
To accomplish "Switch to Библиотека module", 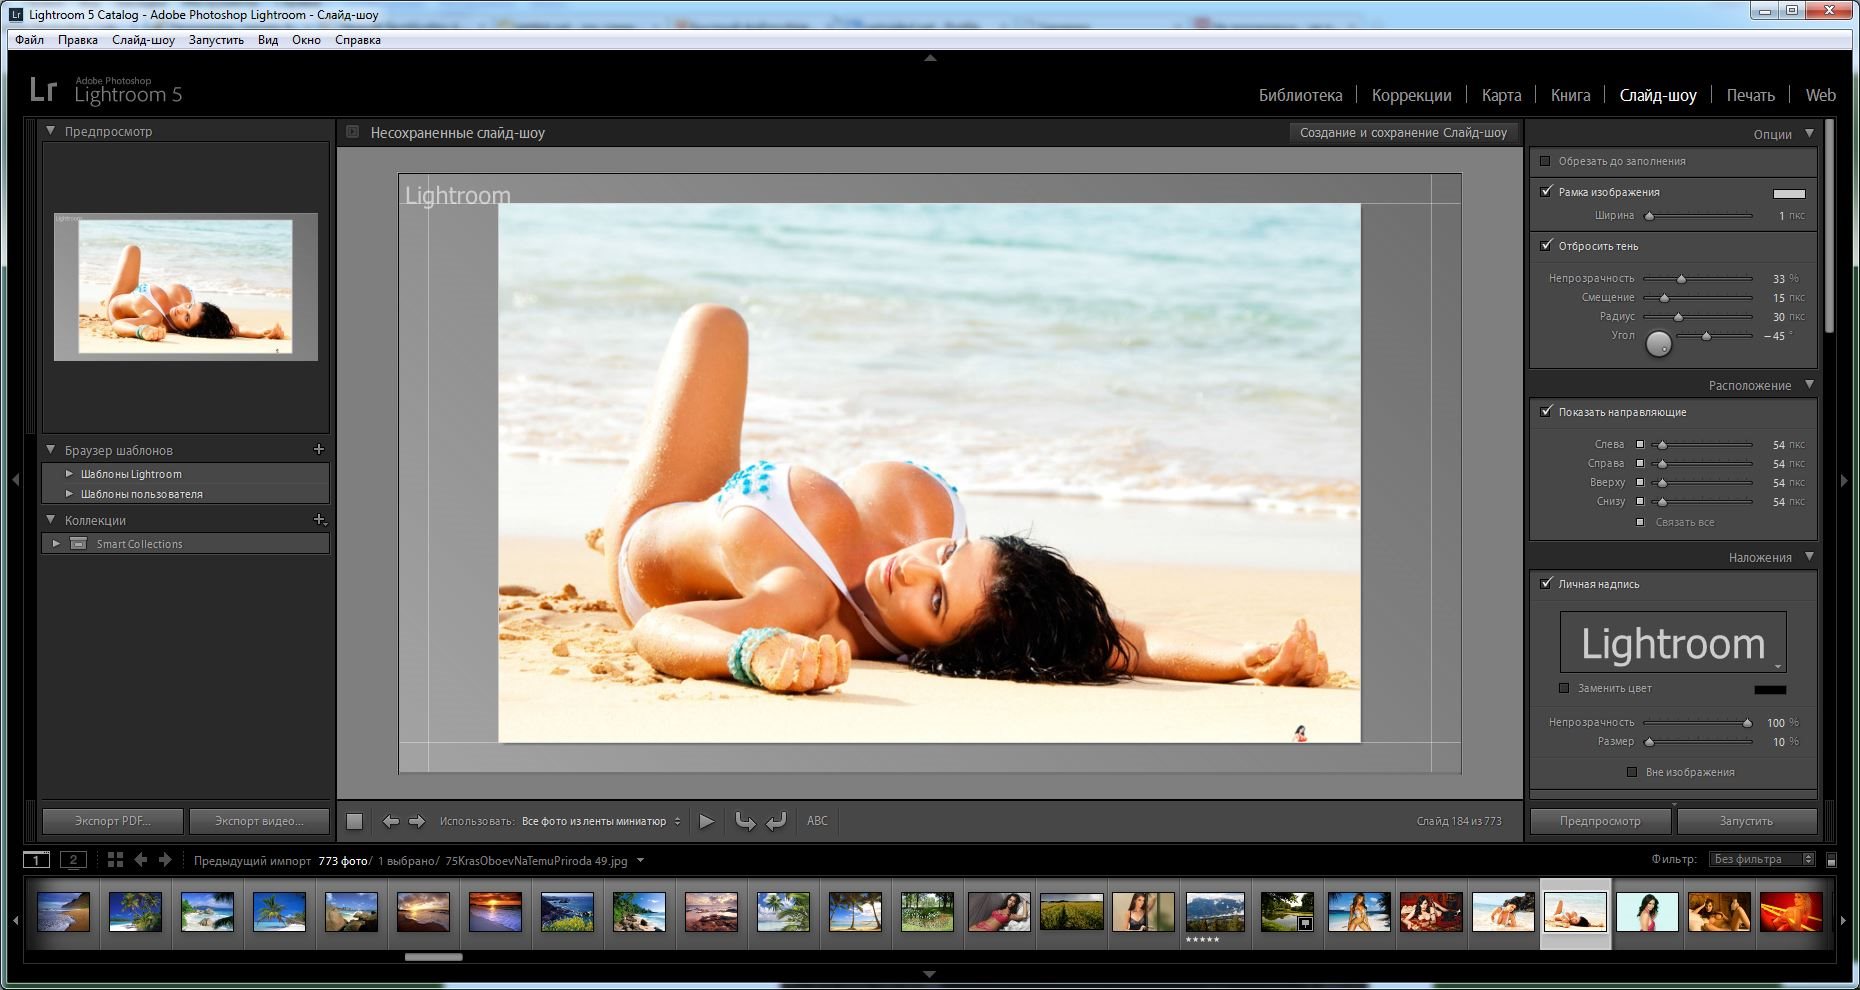I will [1300, 95].
